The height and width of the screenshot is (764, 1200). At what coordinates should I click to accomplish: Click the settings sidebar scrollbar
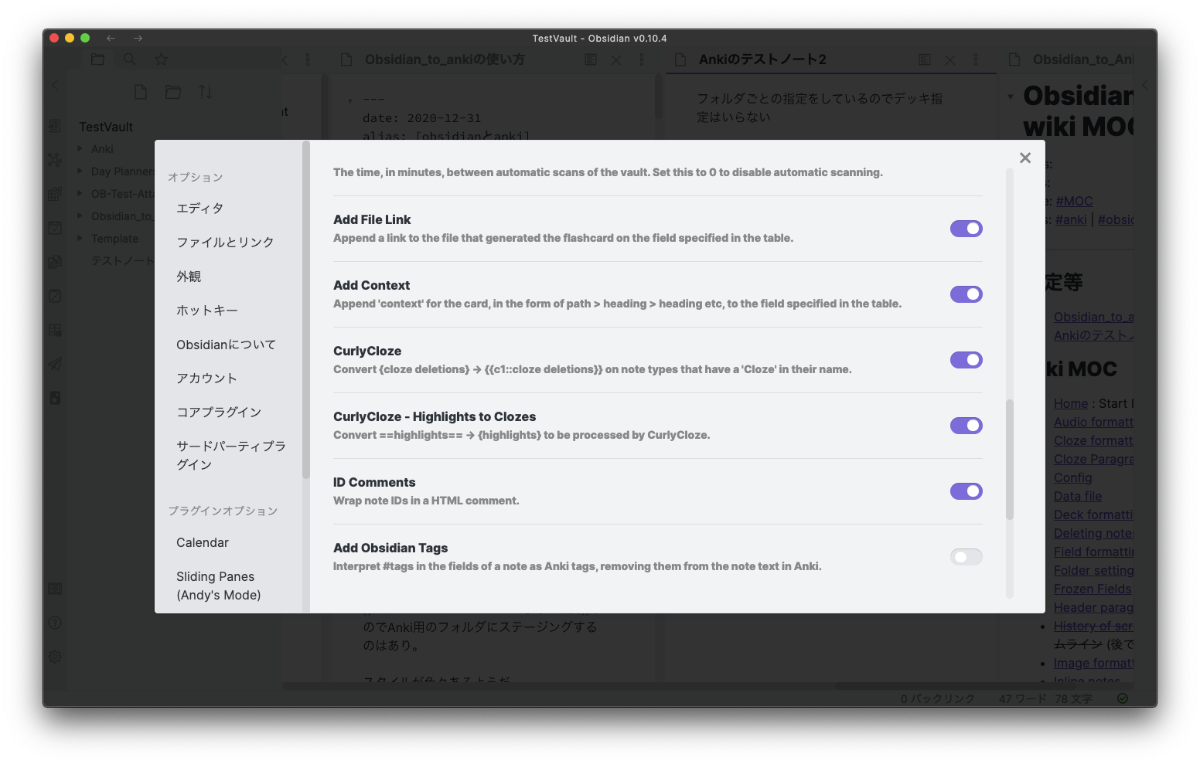pyautogui.click(x=306, y=310)
